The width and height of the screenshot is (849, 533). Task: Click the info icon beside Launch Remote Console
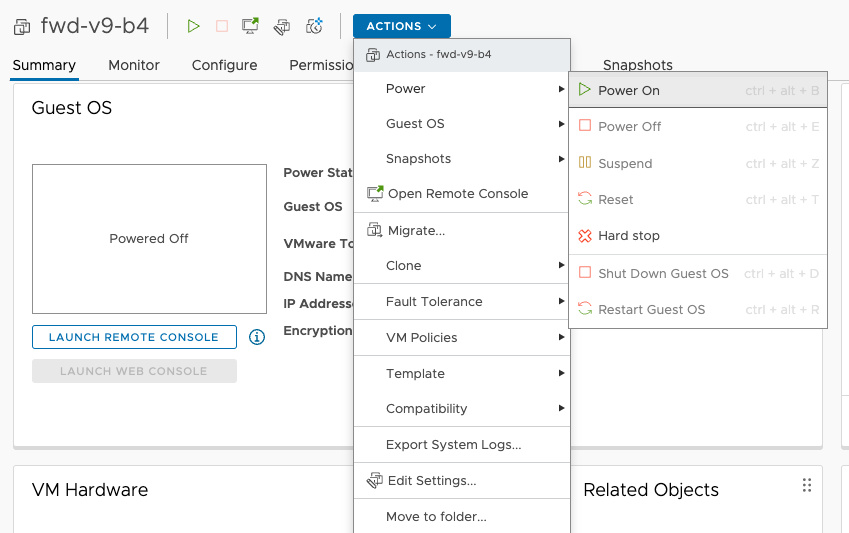click(x=257, y=337)
